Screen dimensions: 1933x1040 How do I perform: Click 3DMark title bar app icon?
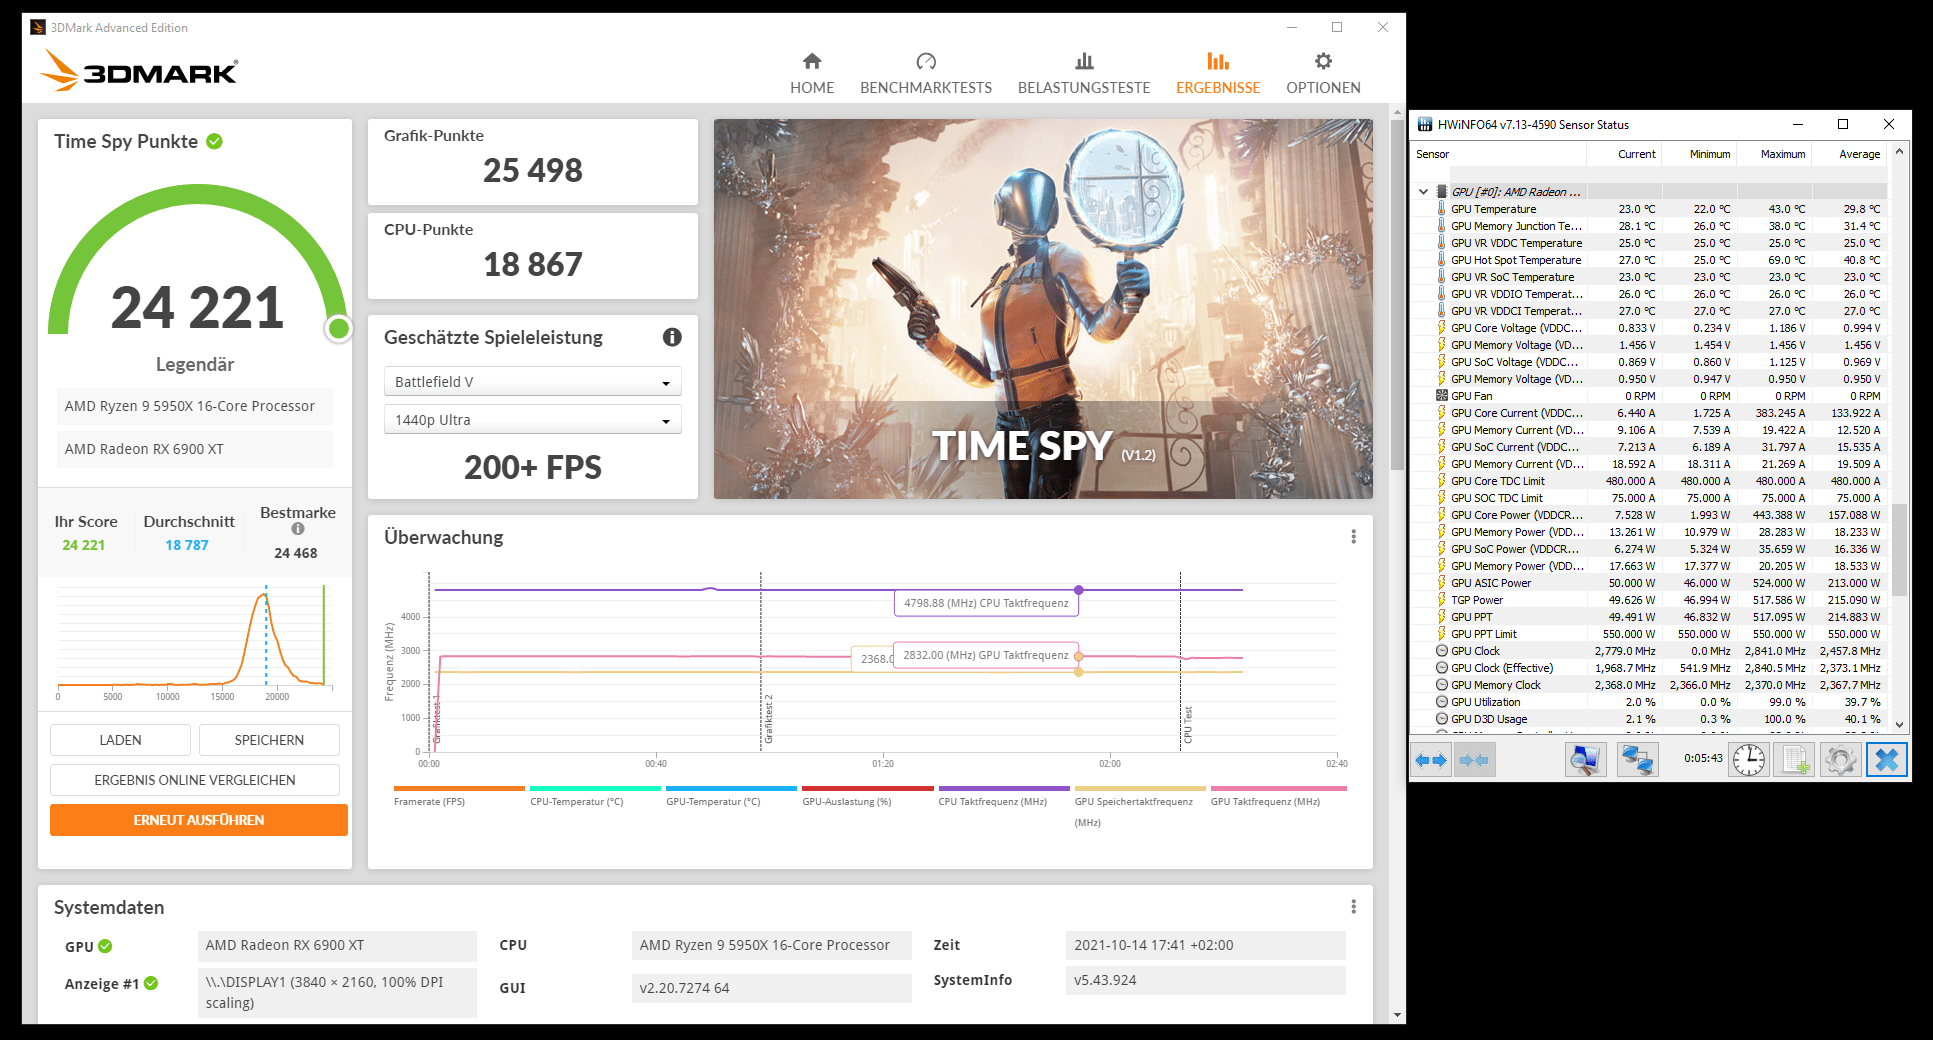tap(38, 27)
